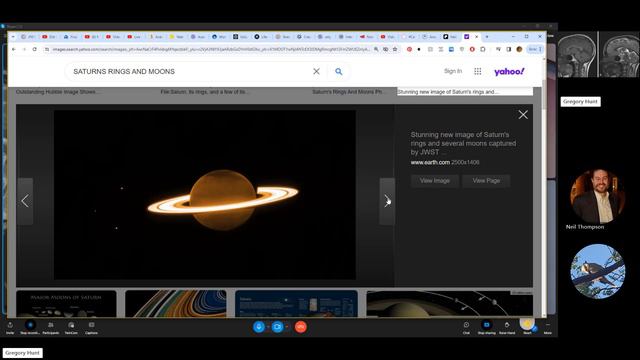
Task: Turn off the camera in the call bar
Action: [278, 327]
